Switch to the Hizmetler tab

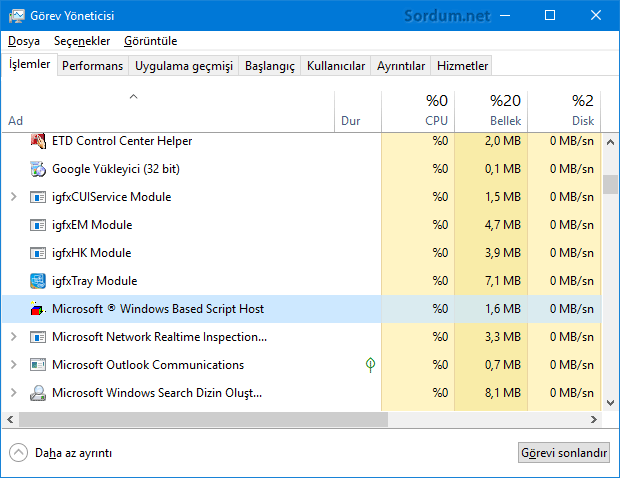(462, 66)
